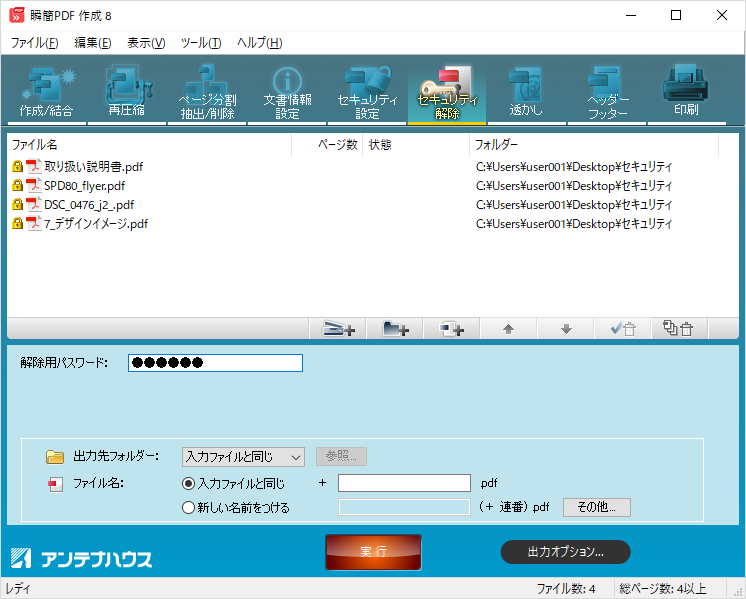Move selected file up with arrow
Image resolution: width=746 pixels, height=599 pixels.
(508, 329)
